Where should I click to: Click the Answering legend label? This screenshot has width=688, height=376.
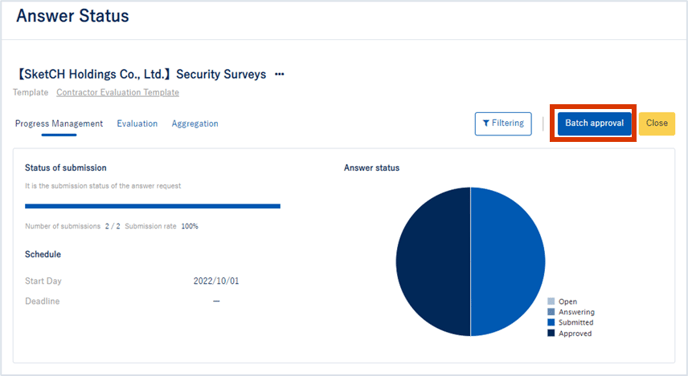[x=577, y=312]
